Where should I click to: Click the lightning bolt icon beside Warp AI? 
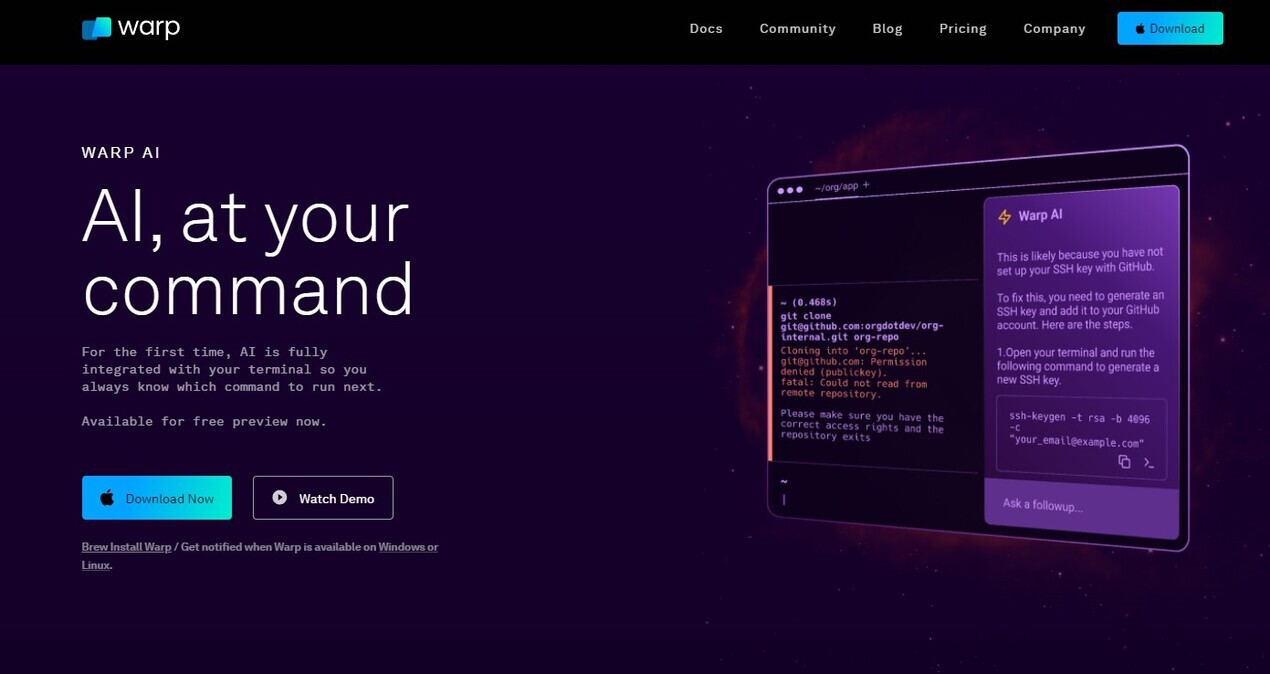point(1004,217)
